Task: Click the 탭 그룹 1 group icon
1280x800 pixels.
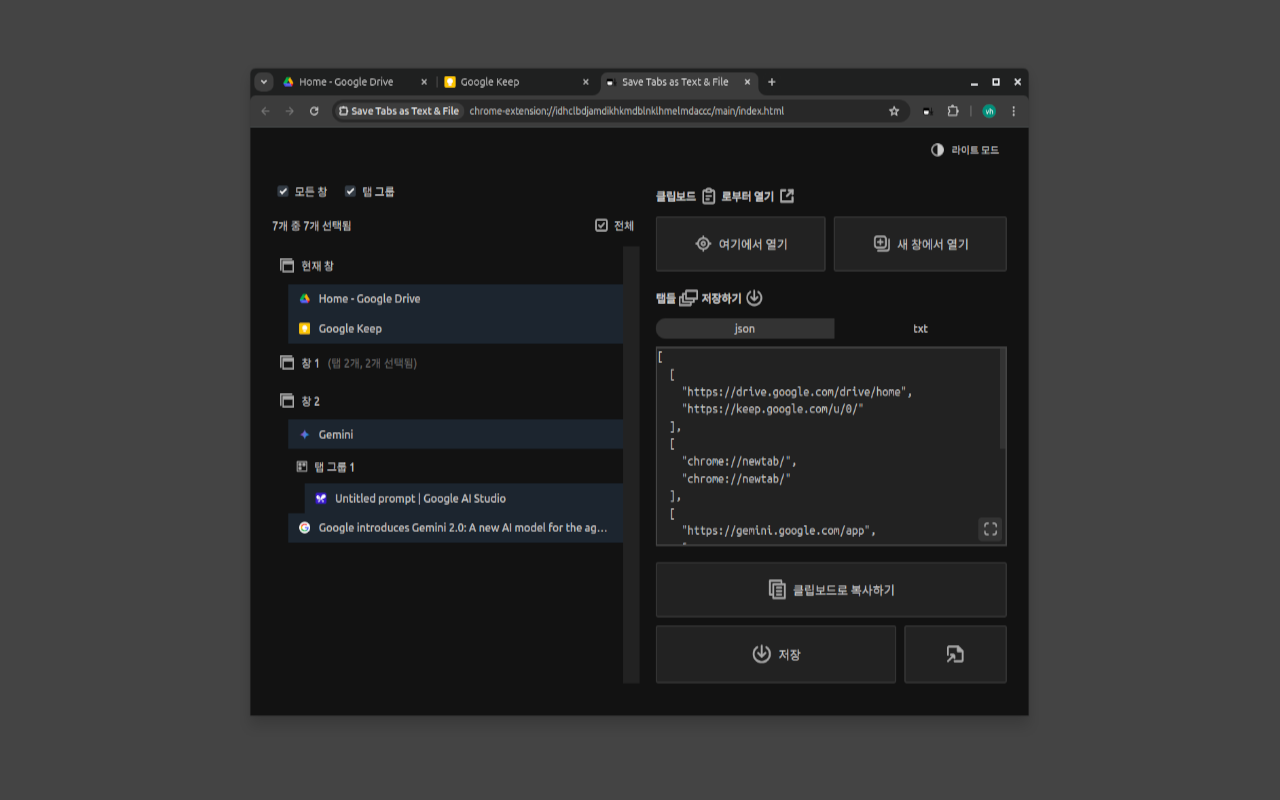Action: coord(301,467)
